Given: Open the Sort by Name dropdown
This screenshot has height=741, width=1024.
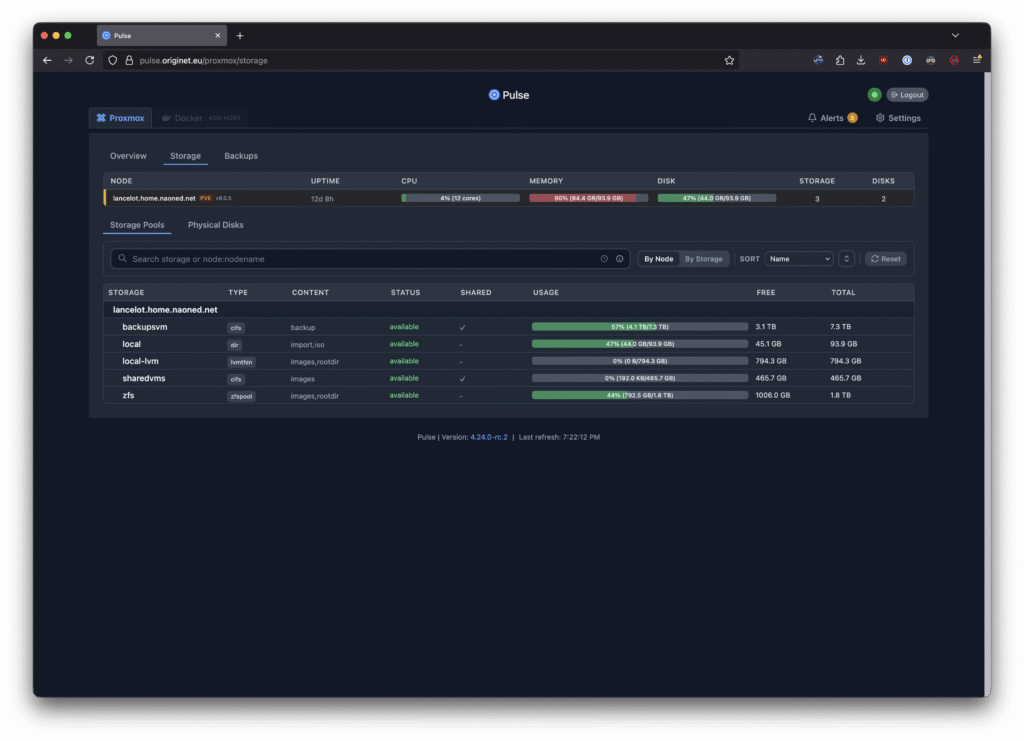Looking at the screenshot, I should (799, 259).
